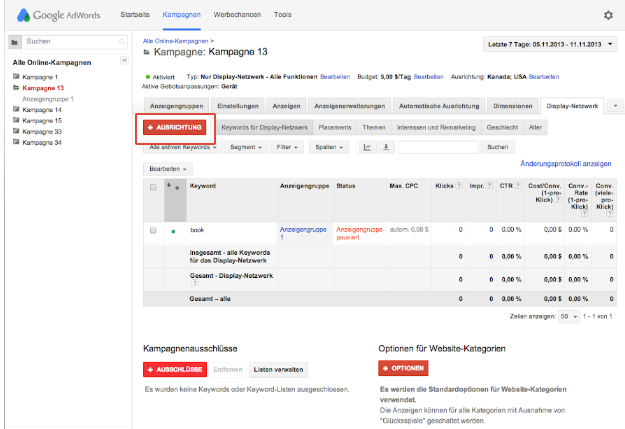
Task: Select the Themen subtab
Action: [374, 128]
